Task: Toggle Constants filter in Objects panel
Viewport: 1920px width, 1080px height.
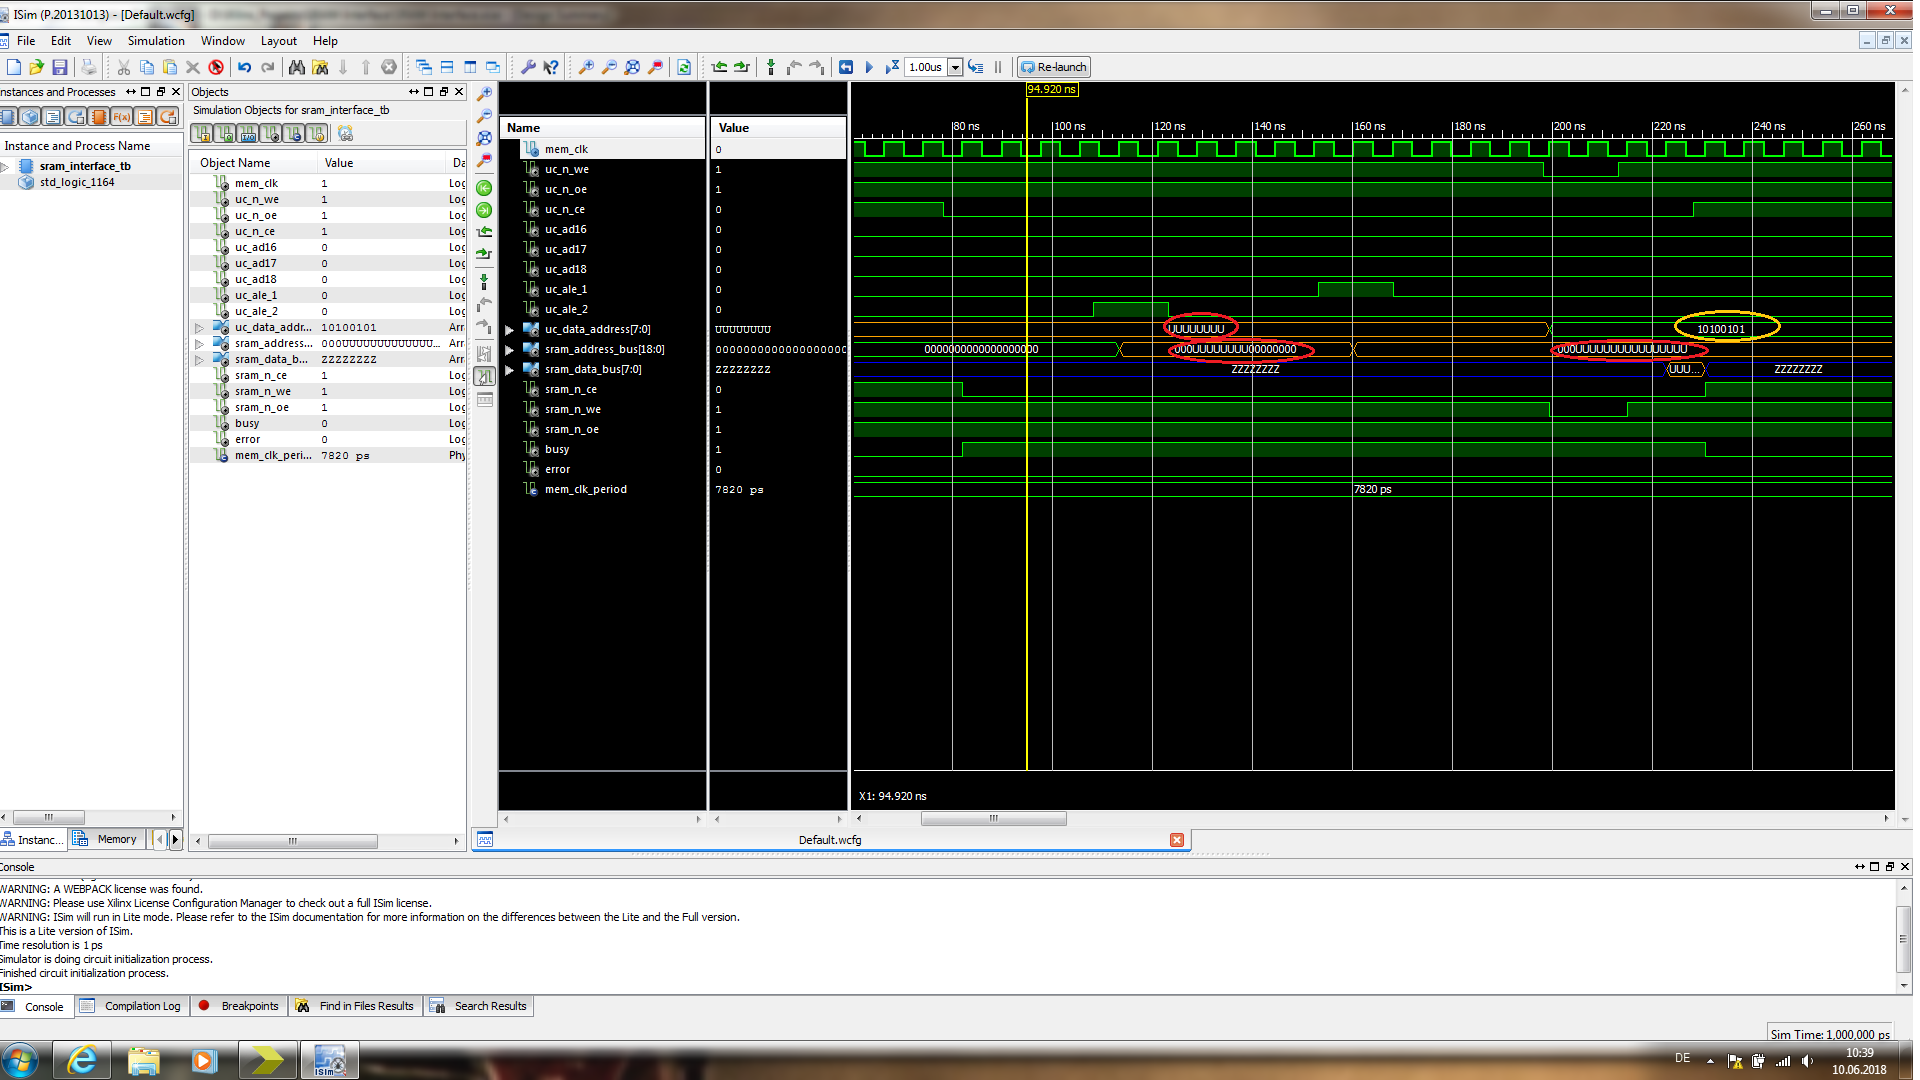Action: coord(293,134)
